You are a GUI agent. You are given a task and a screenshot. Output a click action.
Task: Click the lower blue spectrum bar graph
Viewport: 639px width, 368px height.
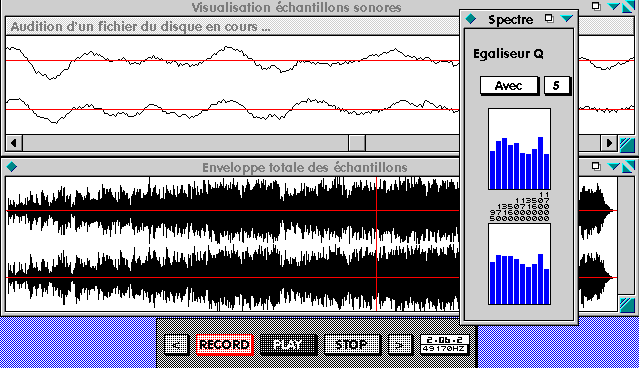coord(519,264)
